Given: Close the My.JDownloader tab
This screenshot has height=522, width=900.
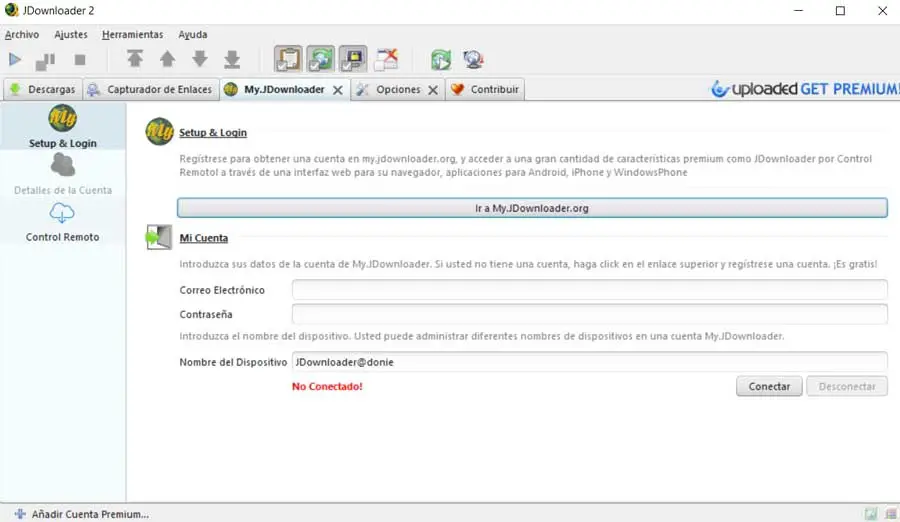Looking at the screenshot, I should [338, 90].
